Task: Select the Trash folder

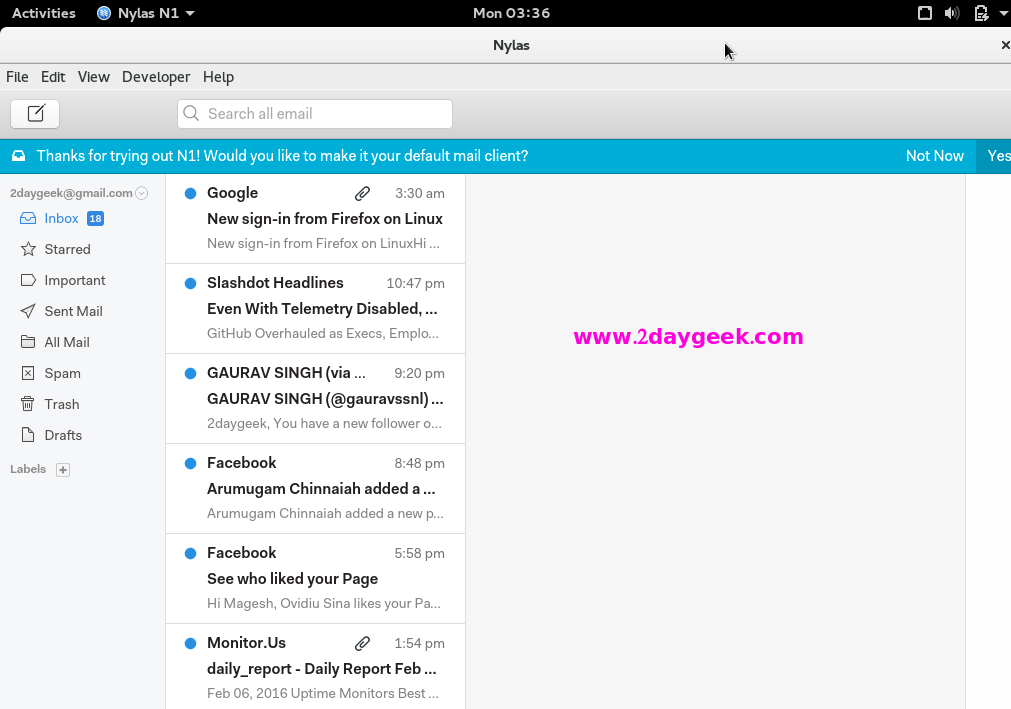Action: point(62,404)
